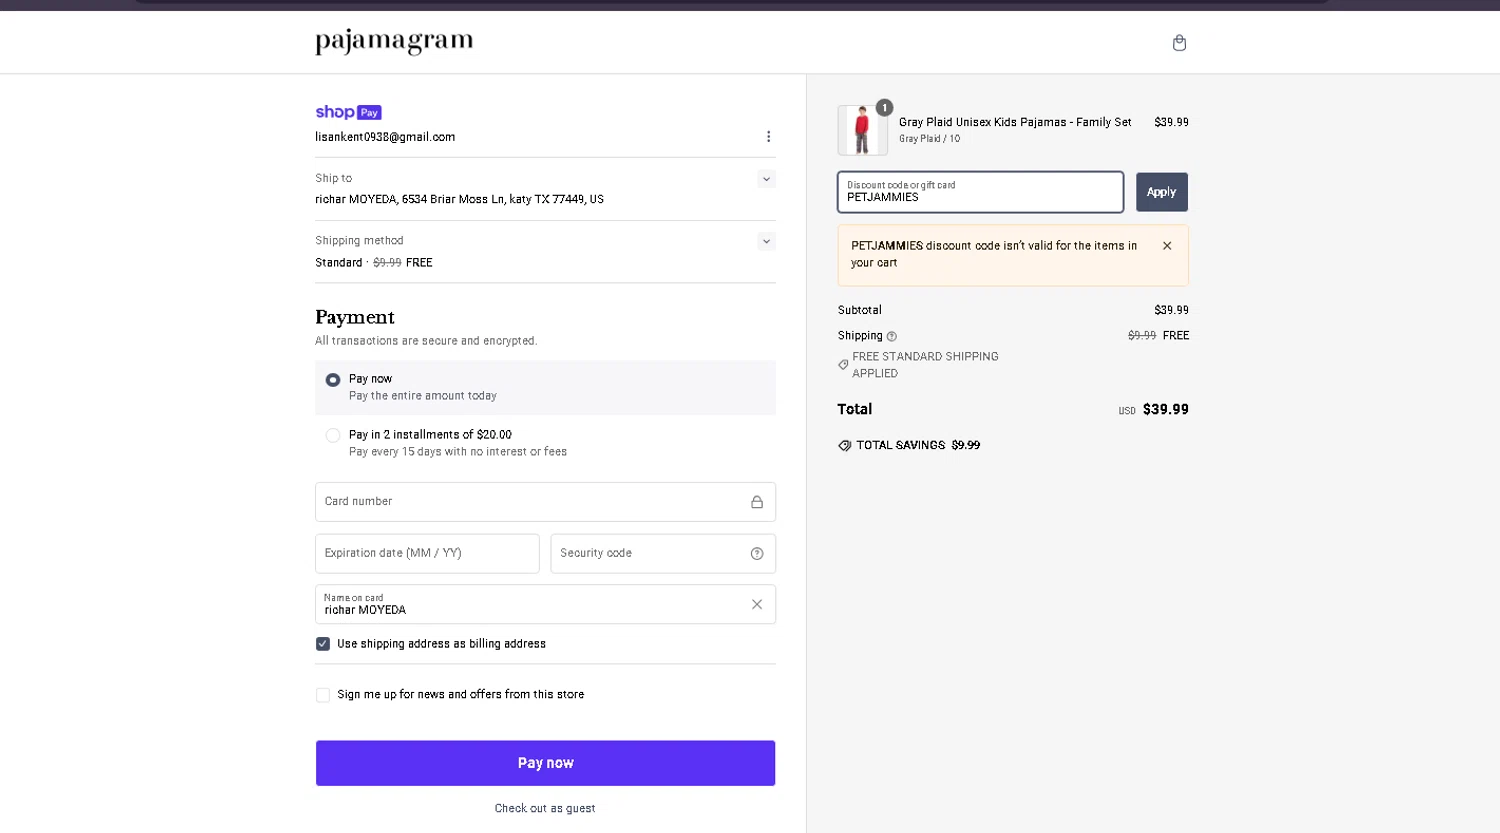Click the Payment heading
Viewport: 1500px width, 833px height.
[x=355, y=317]
